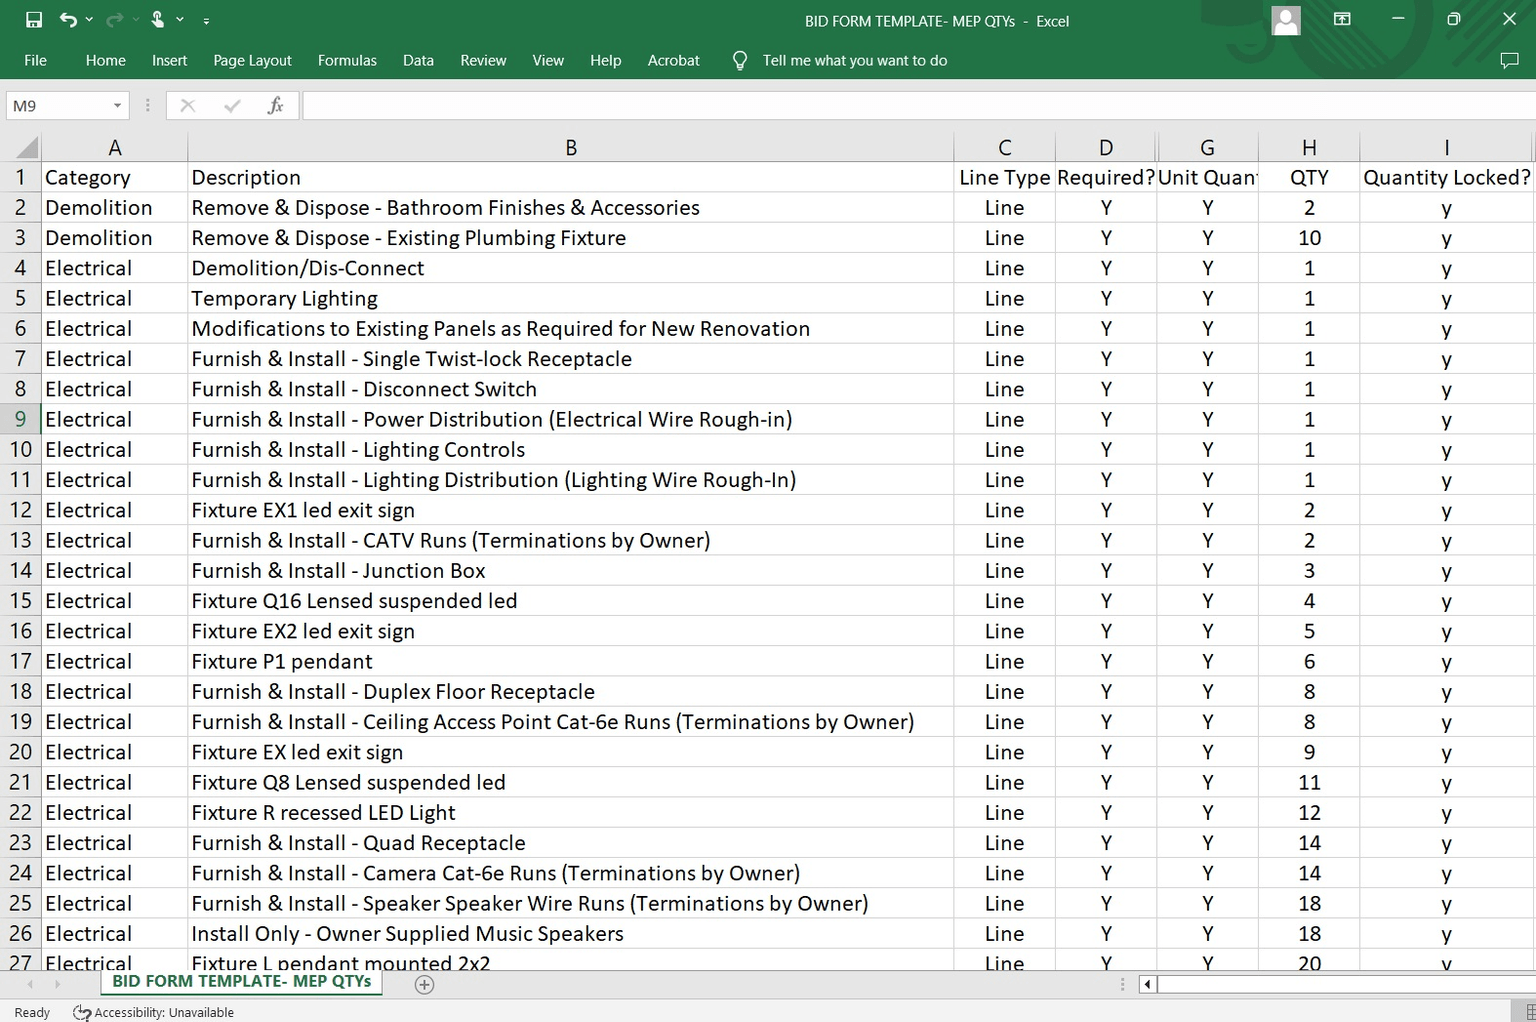Open the Page Layout tab
Screen dimensions: 1536x1022
pos(252,60)
